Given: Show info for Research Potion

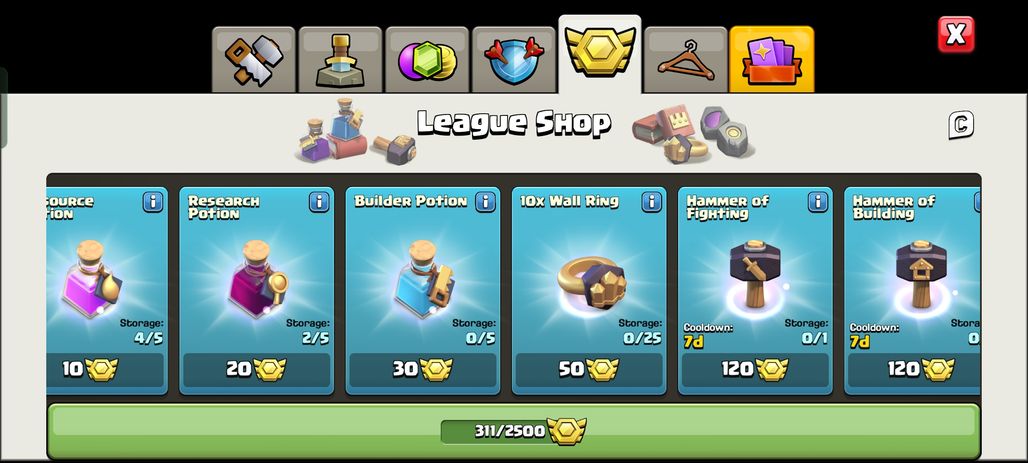Looking at the screenshot, I should click(319, 202).
